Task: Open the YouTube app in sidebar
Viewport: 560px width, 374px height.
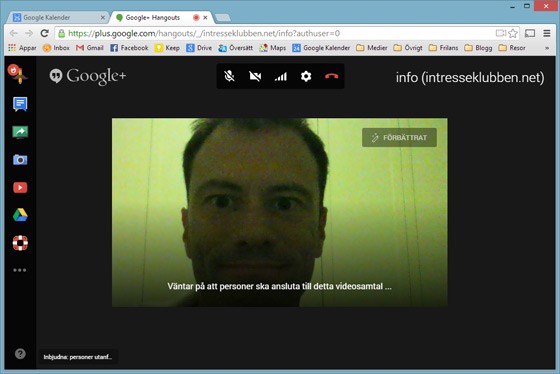Action: click(20, 188)
